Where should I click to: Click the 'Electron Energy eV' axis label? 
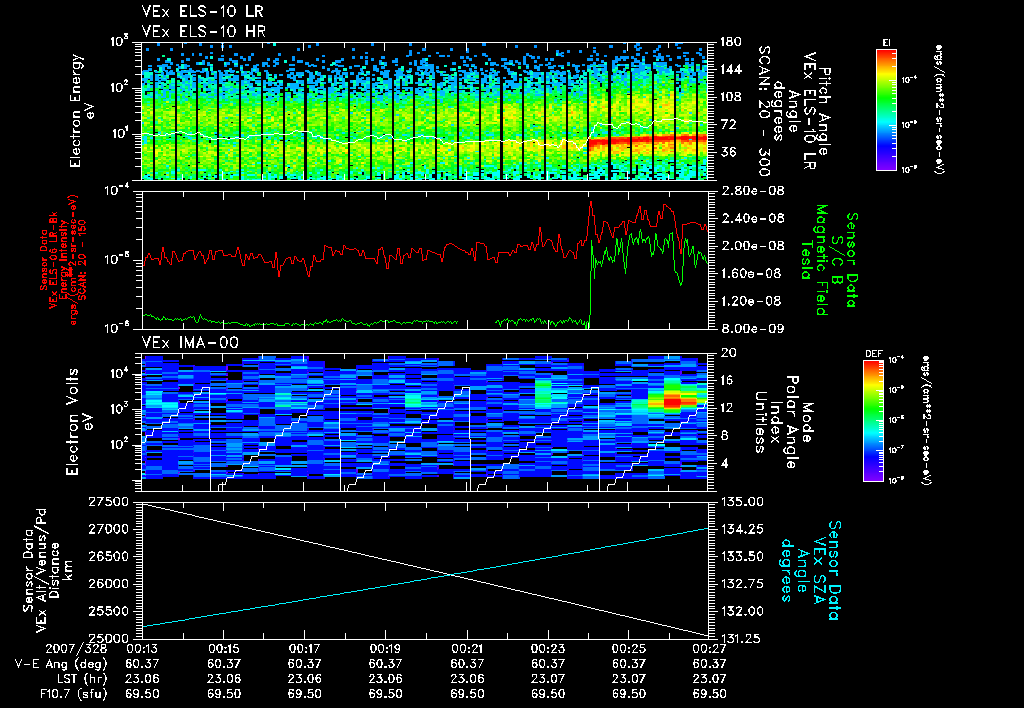(x=82, y=111)
